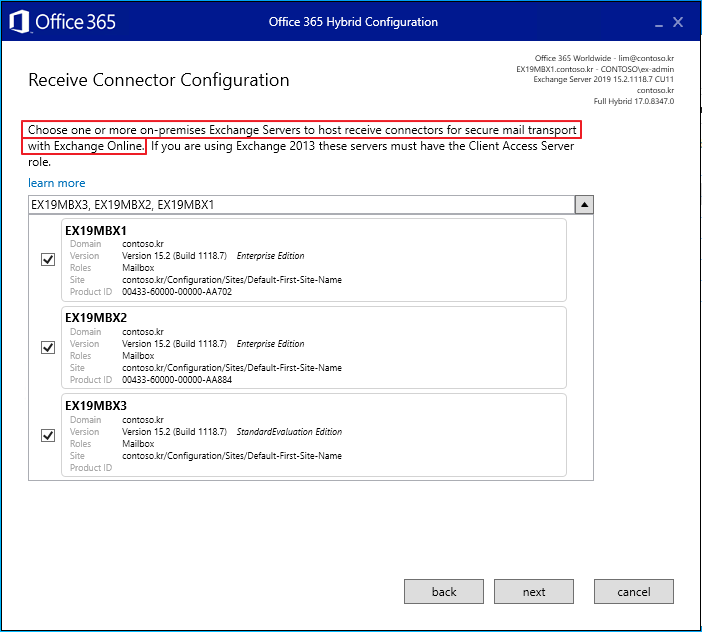Click the Office 365 logo icon

click(19, 21)
